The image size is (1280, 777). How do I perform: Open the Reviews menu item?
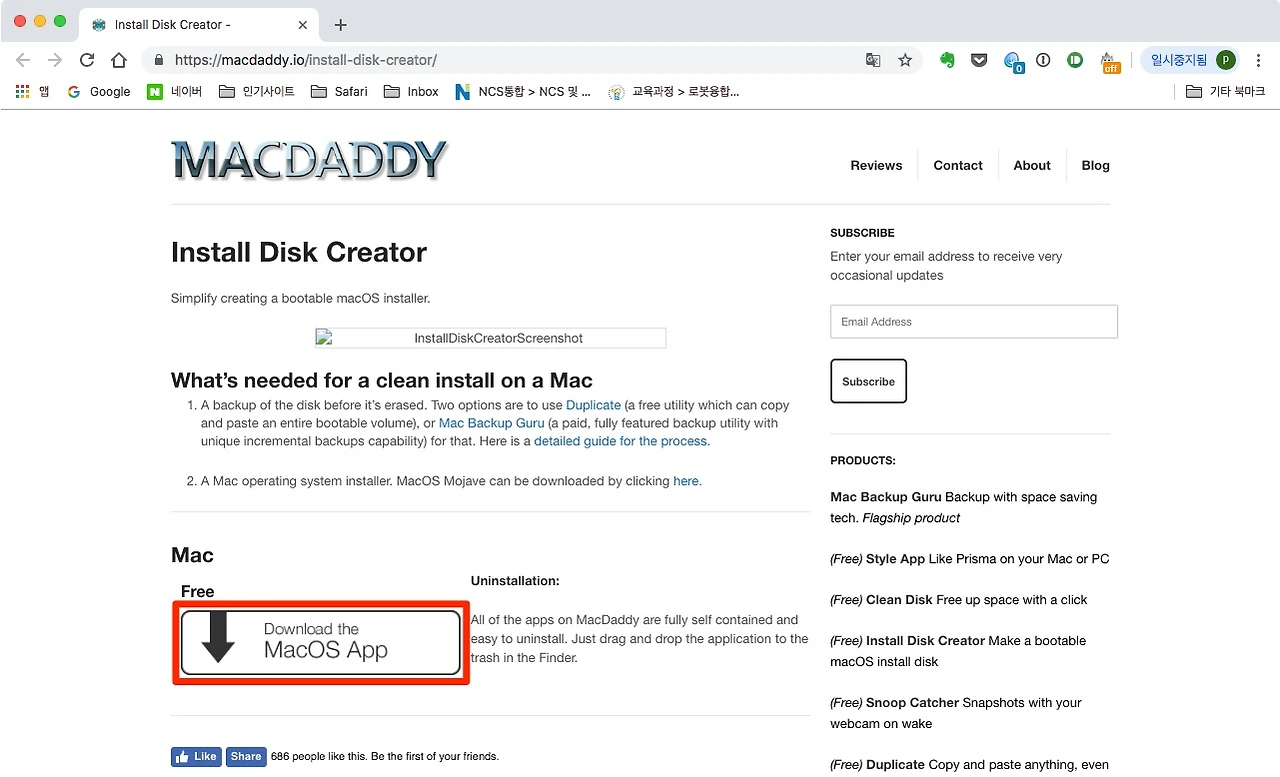(x=876, y=165)
